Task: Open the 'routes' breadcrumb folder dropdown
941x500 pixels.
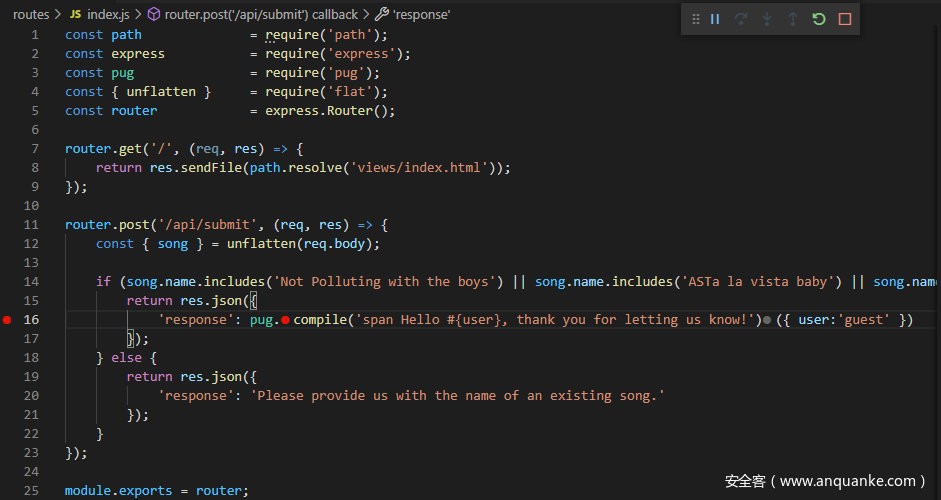Action: click(31, 15)
